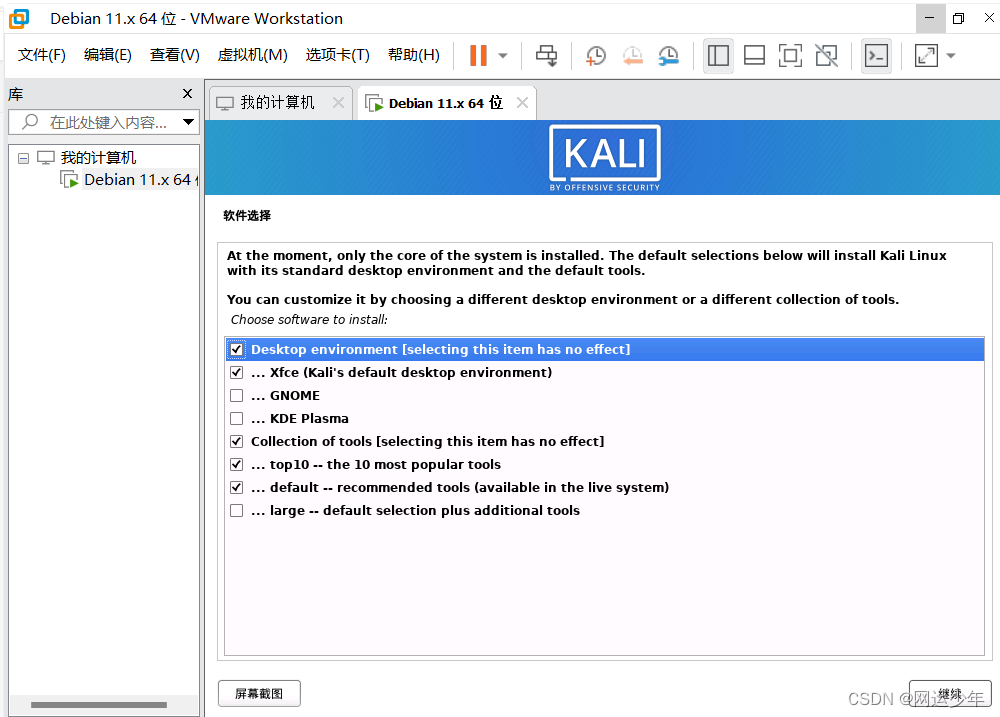The height and width of the screenshot is (717, 1000).
Task: Click the library panel horizontal scrollbar
Action: (99, 705)
